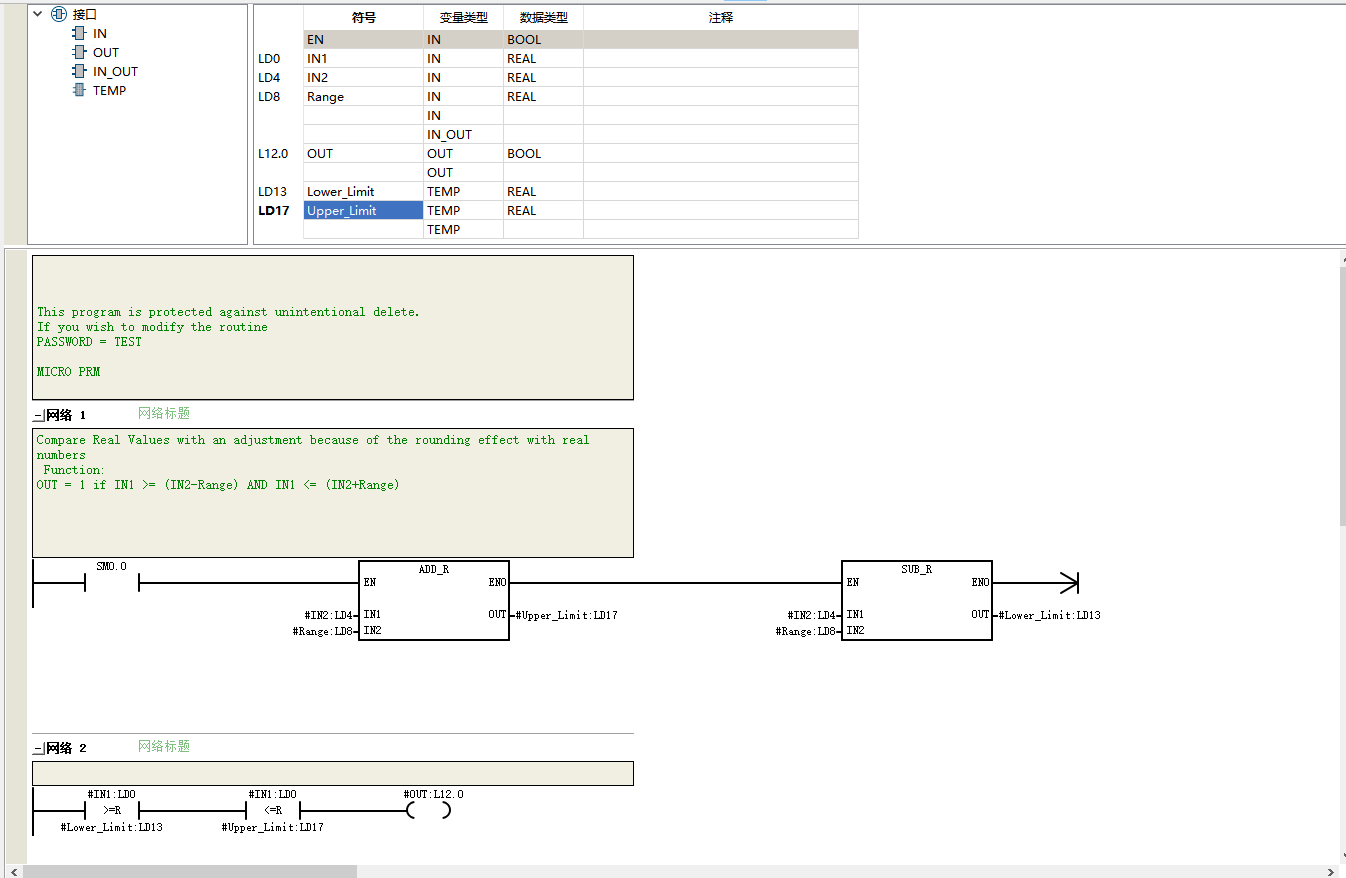Click the #Lower_Limit:LD13 operand under >=R contact
Image resolution: width=1346 pixels, height=878 pixels.
(x=112, y=828)
